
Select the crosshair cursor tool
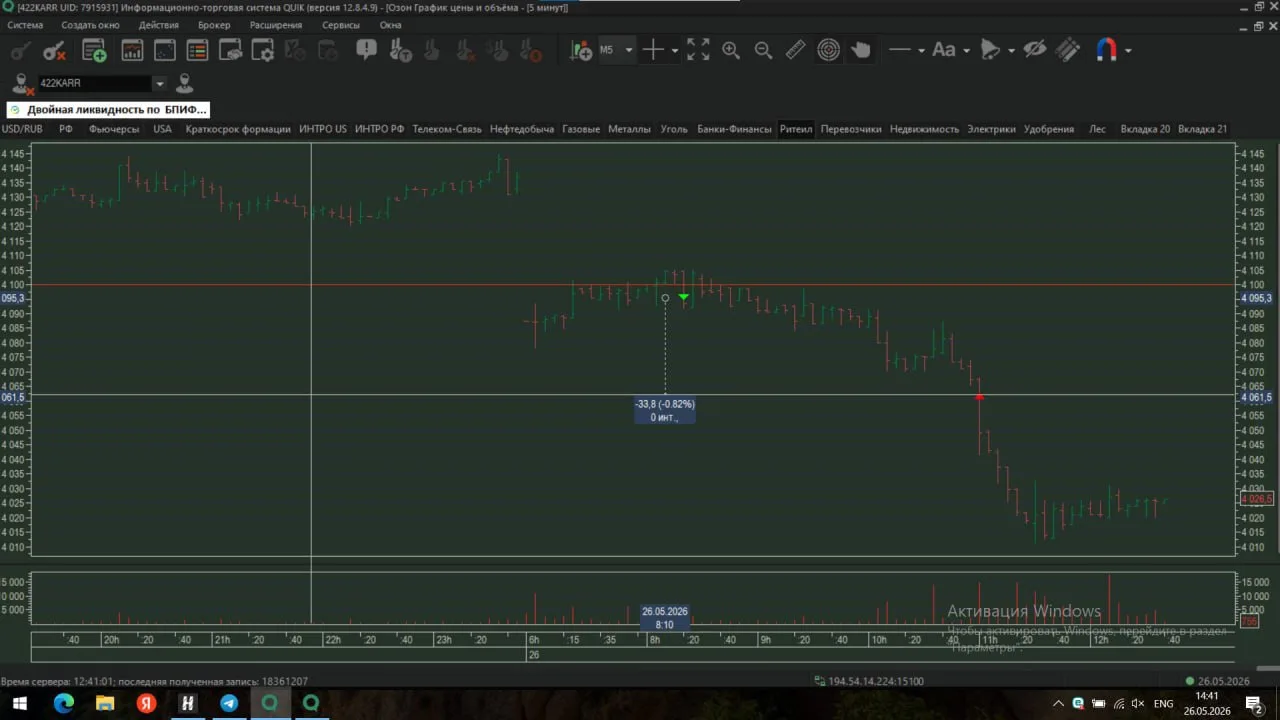(653, 50)
